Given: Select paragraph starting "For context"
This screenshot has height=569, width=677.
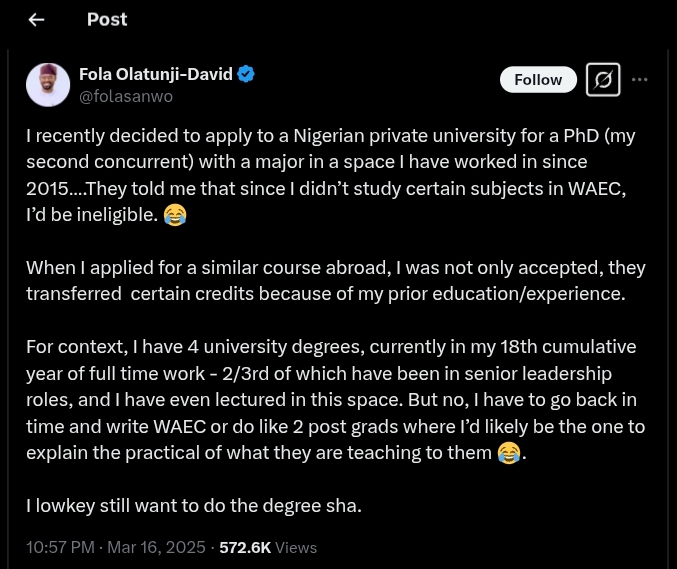Looking at the screenshot, I should (x=335, y=400).
